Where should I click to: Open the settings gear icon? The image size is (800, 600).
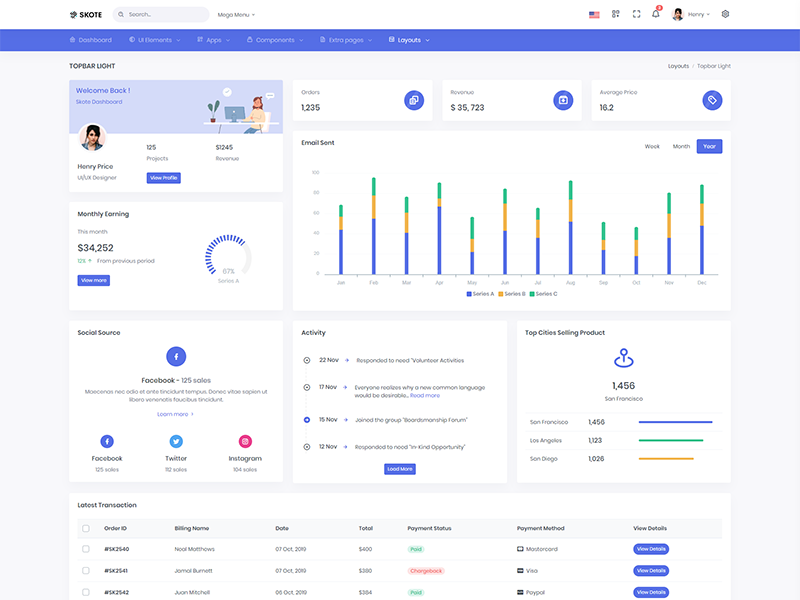[x=725, y=14]
